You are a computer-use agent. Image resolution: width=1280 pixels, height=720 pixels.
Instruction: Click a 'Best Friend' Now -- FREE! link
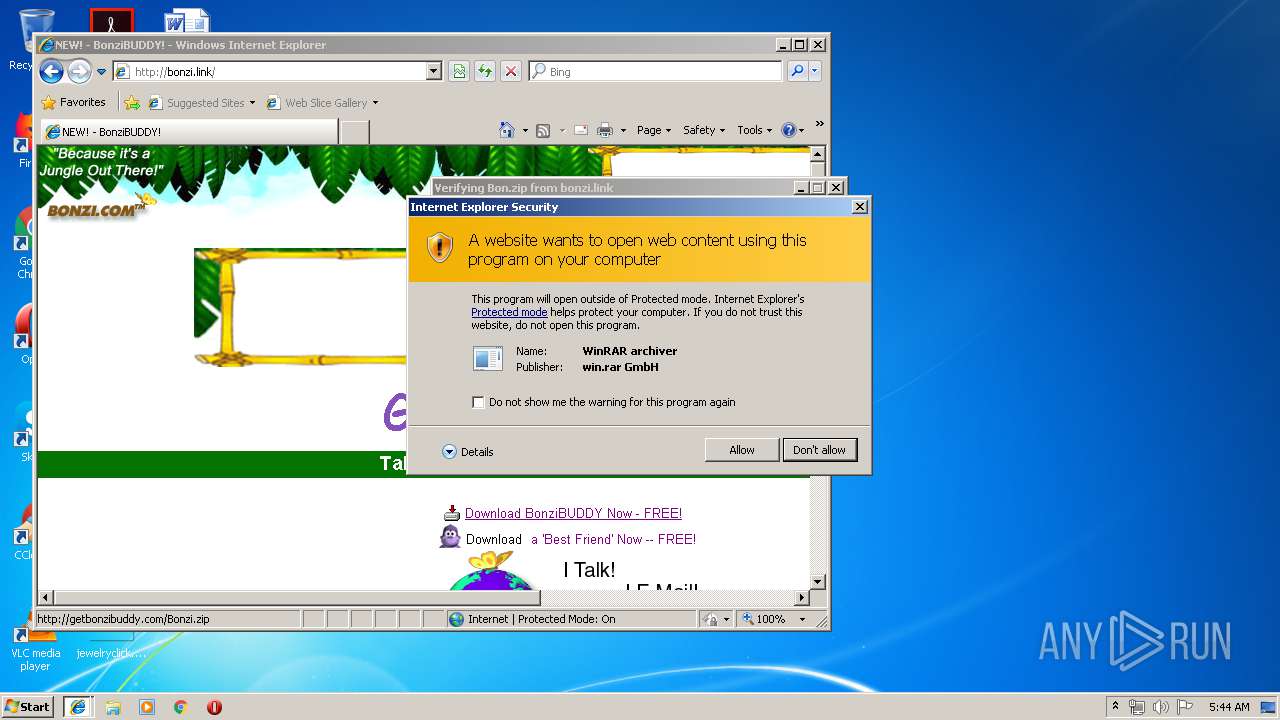click(x=613, y=539)
